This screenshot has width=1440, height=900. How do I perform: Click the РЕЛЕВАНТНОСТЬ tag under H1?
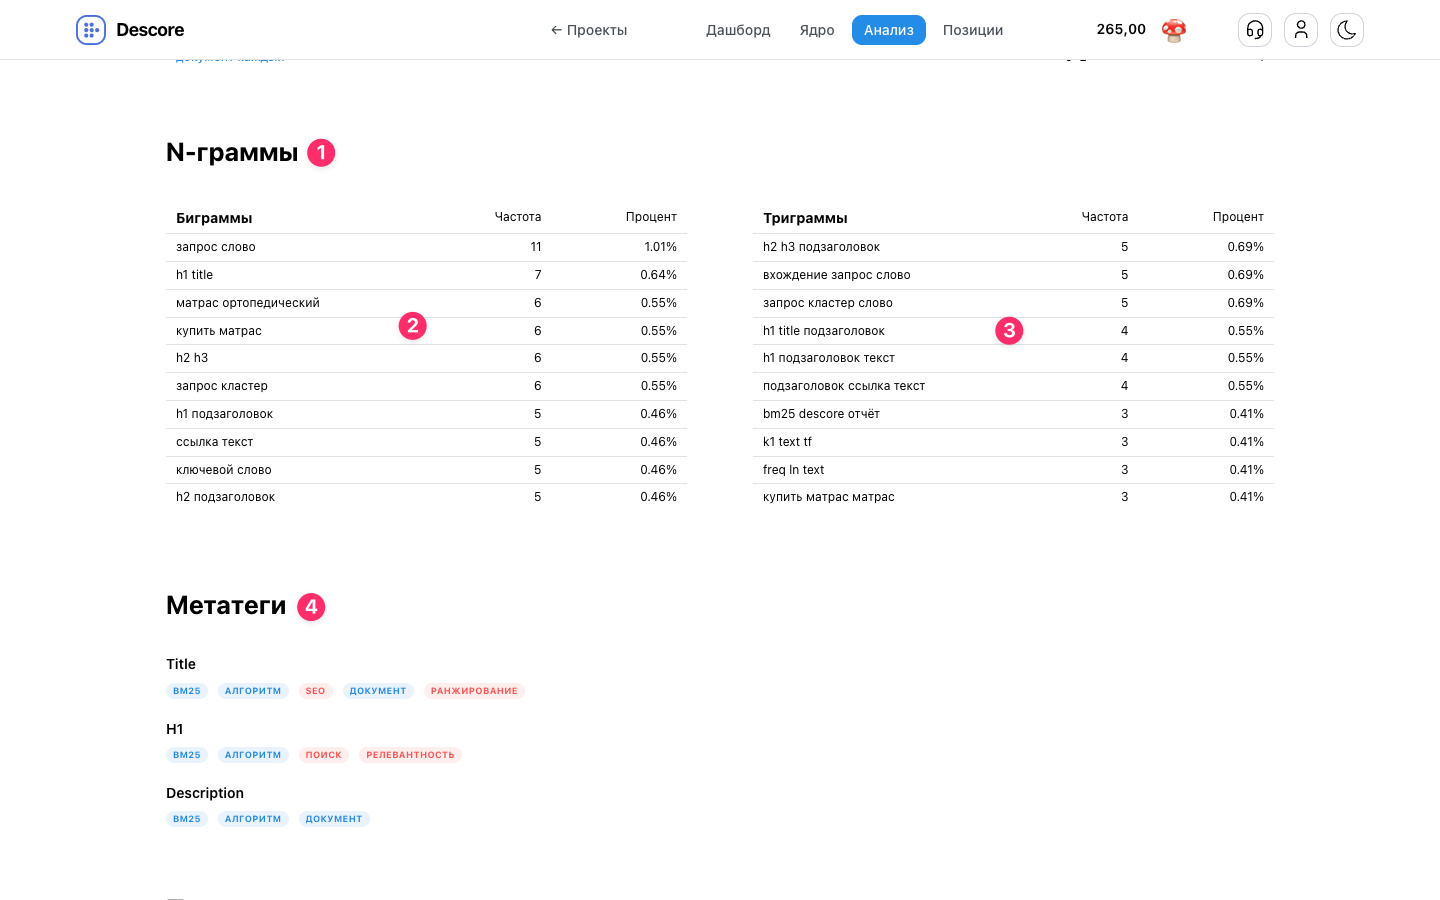(x=410, y=755)
